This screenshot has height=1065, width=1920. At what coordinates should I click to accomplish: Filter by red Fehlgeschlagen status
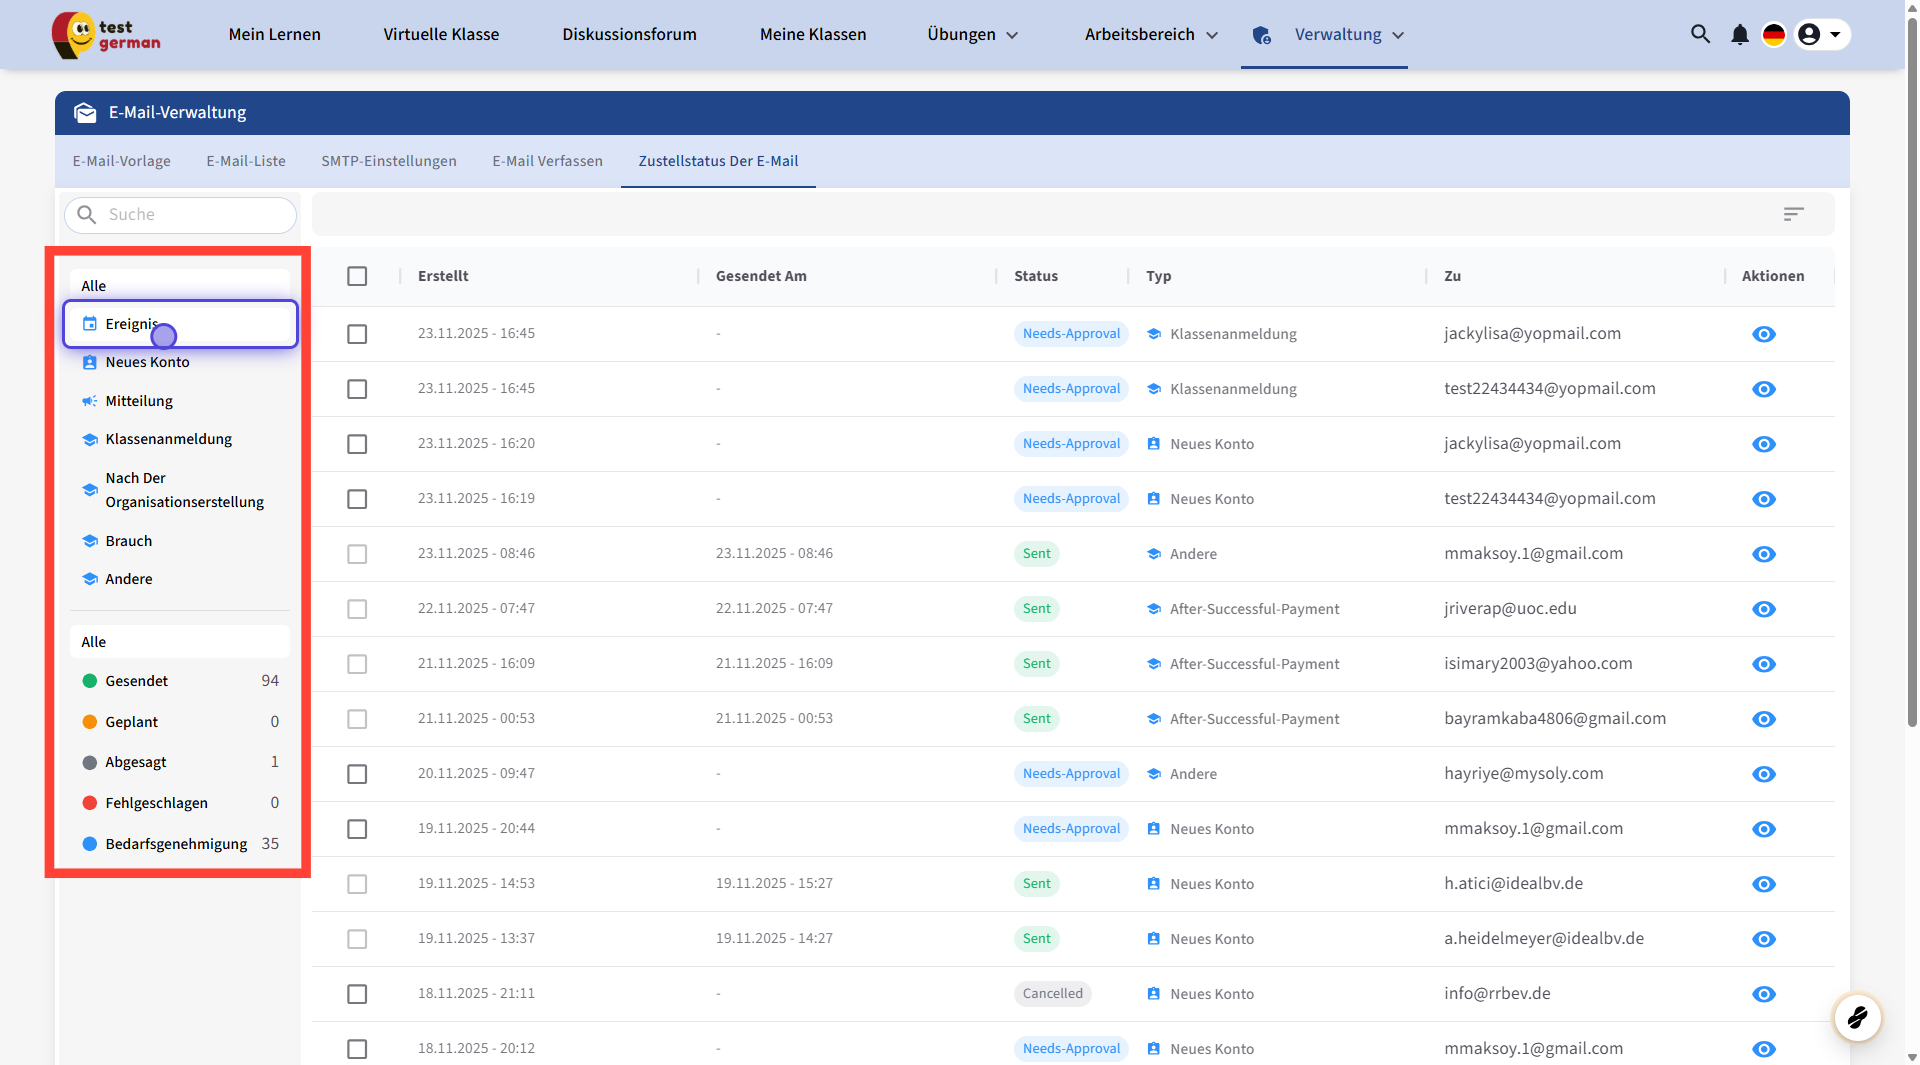coord(156,803)
